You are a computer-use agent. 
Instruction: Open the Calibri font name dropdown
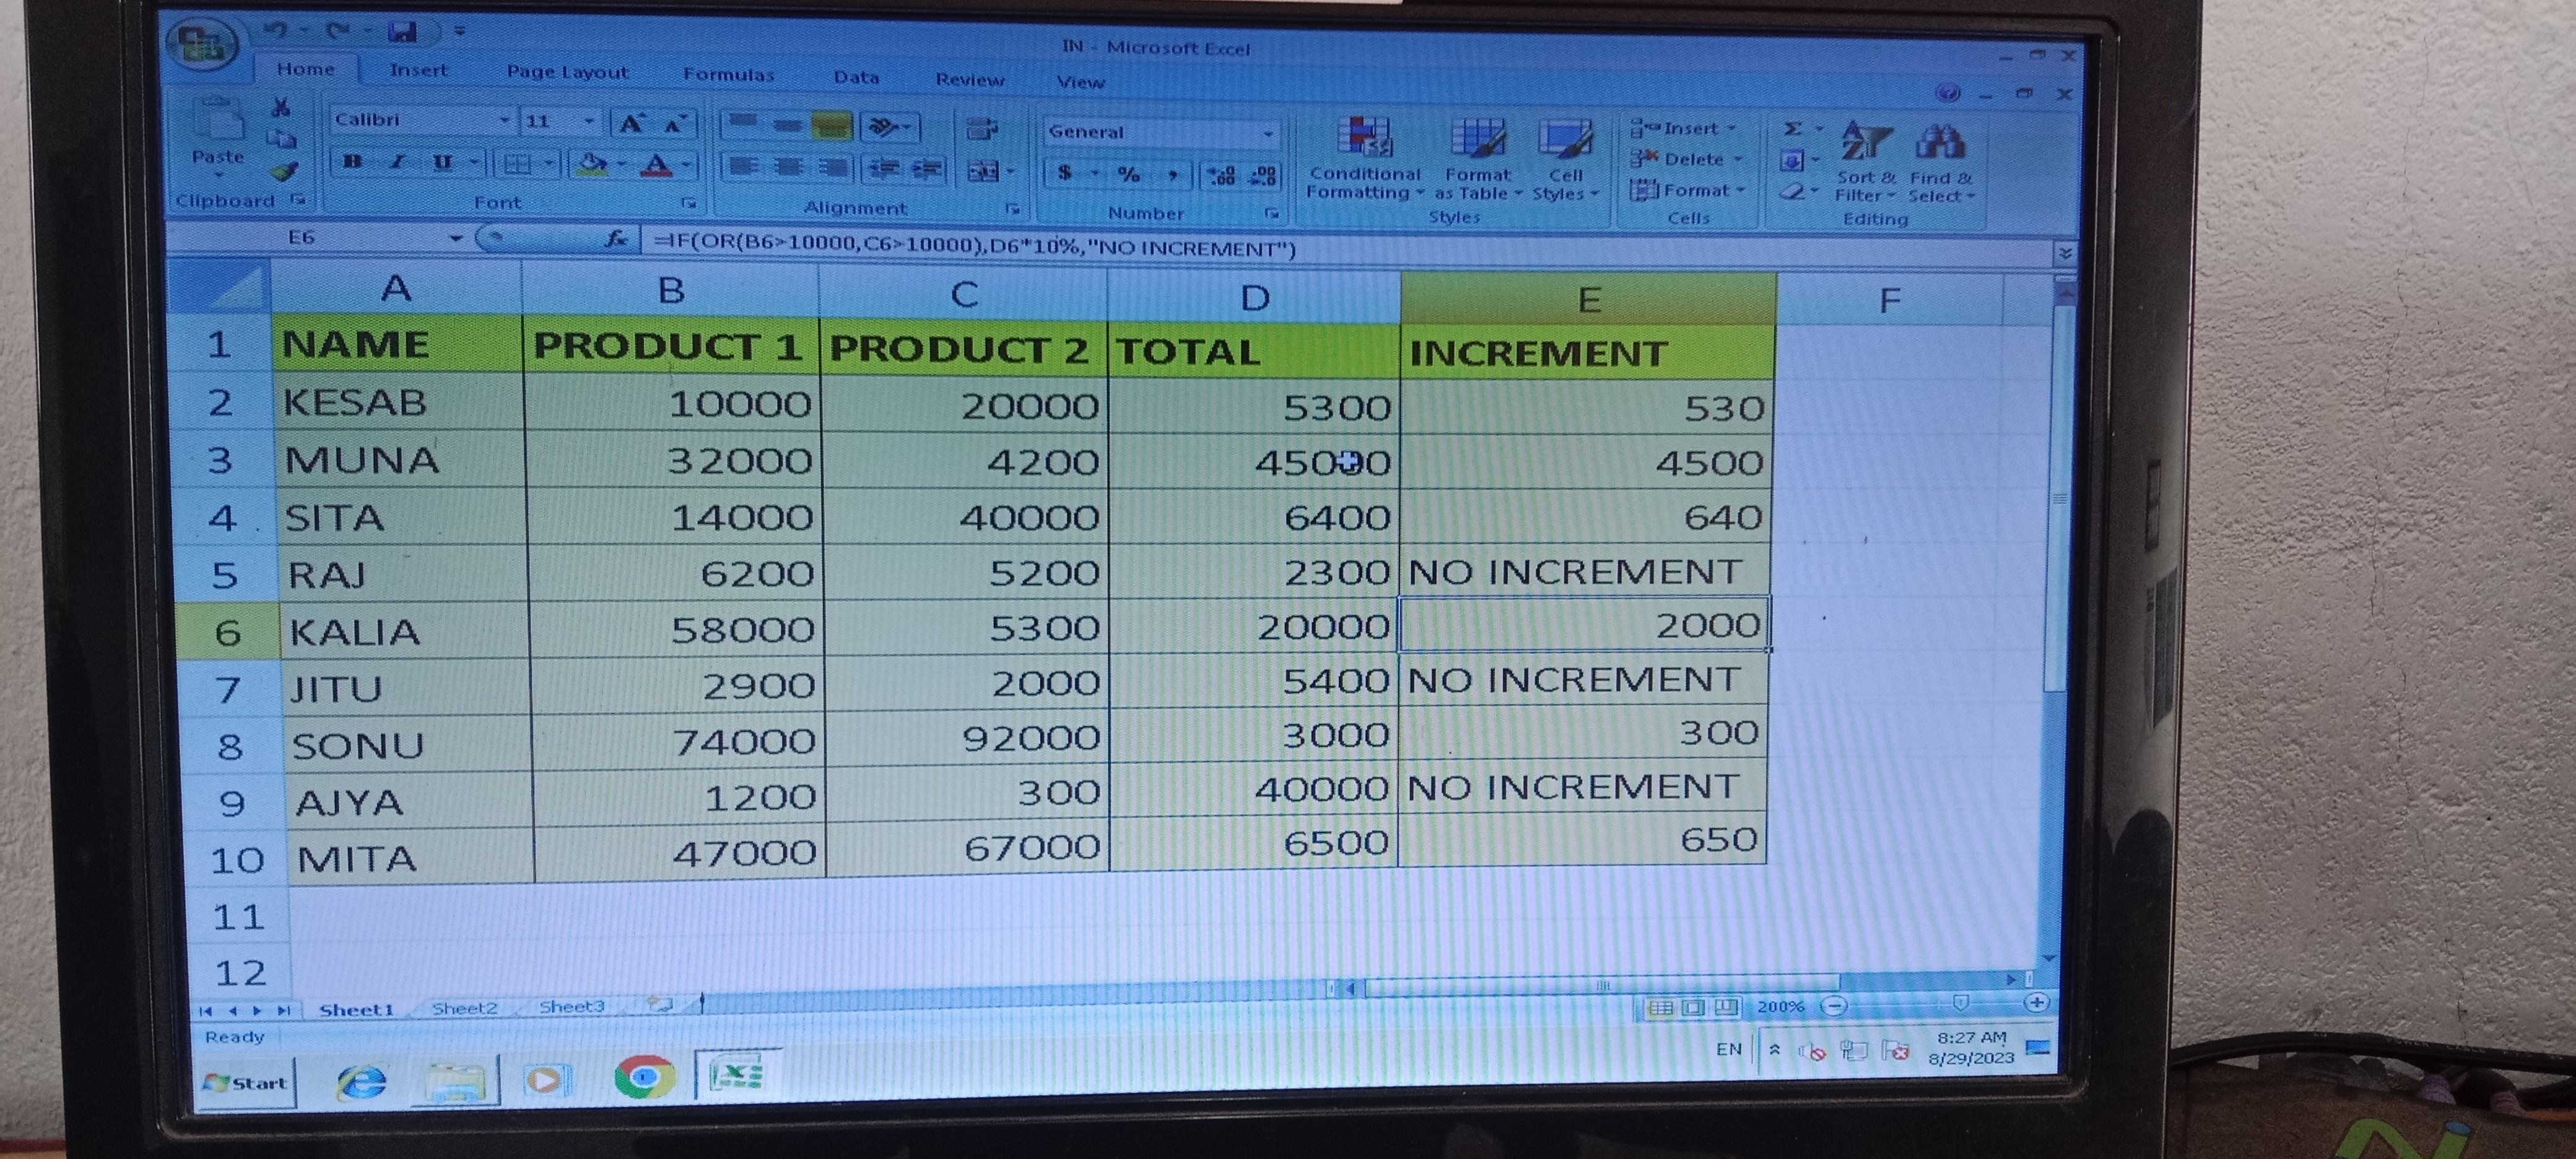coord(504,121)
